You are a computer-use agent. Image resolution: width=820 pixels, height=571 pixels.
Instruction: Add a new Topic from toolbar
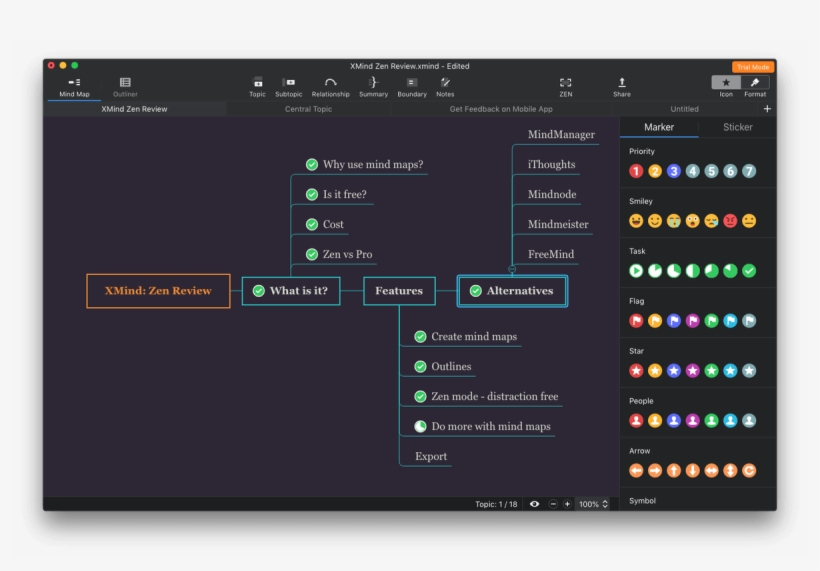click(257, 87)
